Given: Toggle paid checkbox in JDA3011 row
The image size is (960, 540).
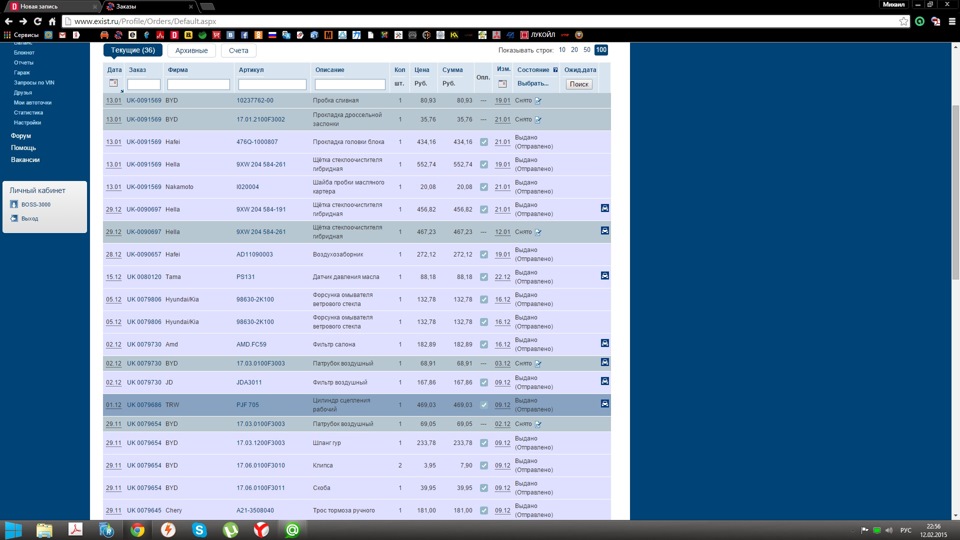Looking at the screenshot, I should pos(484,382).
